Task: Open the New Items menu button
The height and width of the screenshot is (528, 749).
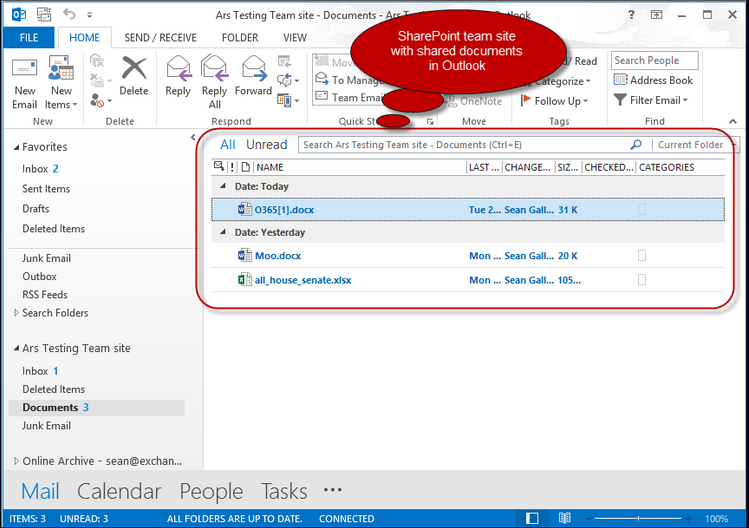Action: tap(61, 83)
